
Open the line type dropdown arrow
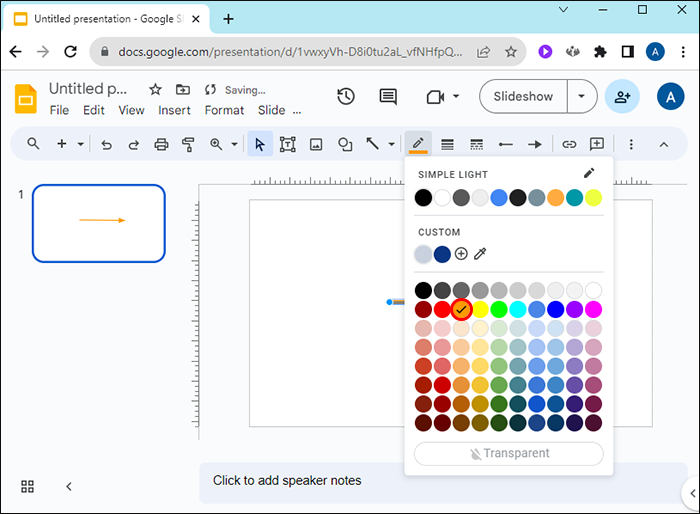click(x=390, y=144)
